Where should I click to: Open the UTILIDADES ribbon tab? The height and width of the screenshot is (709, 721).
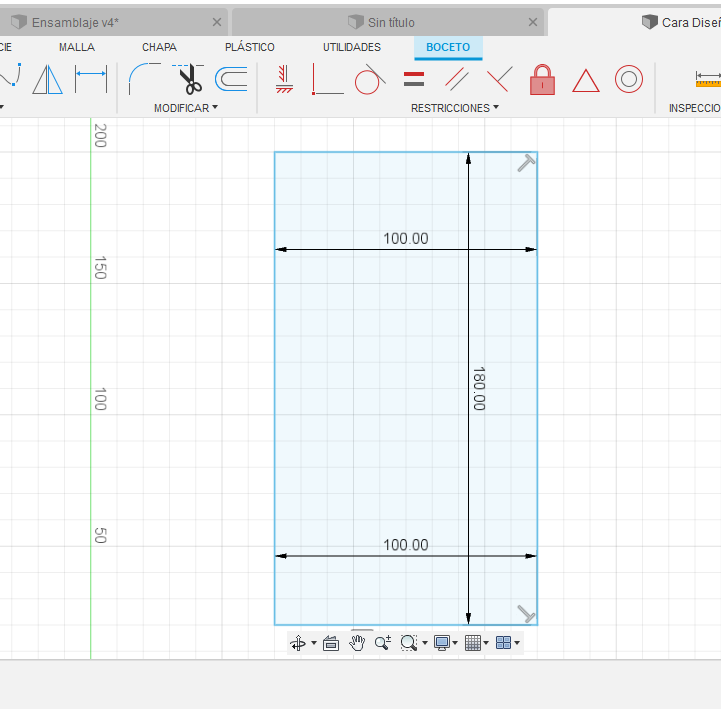point(351,47)
